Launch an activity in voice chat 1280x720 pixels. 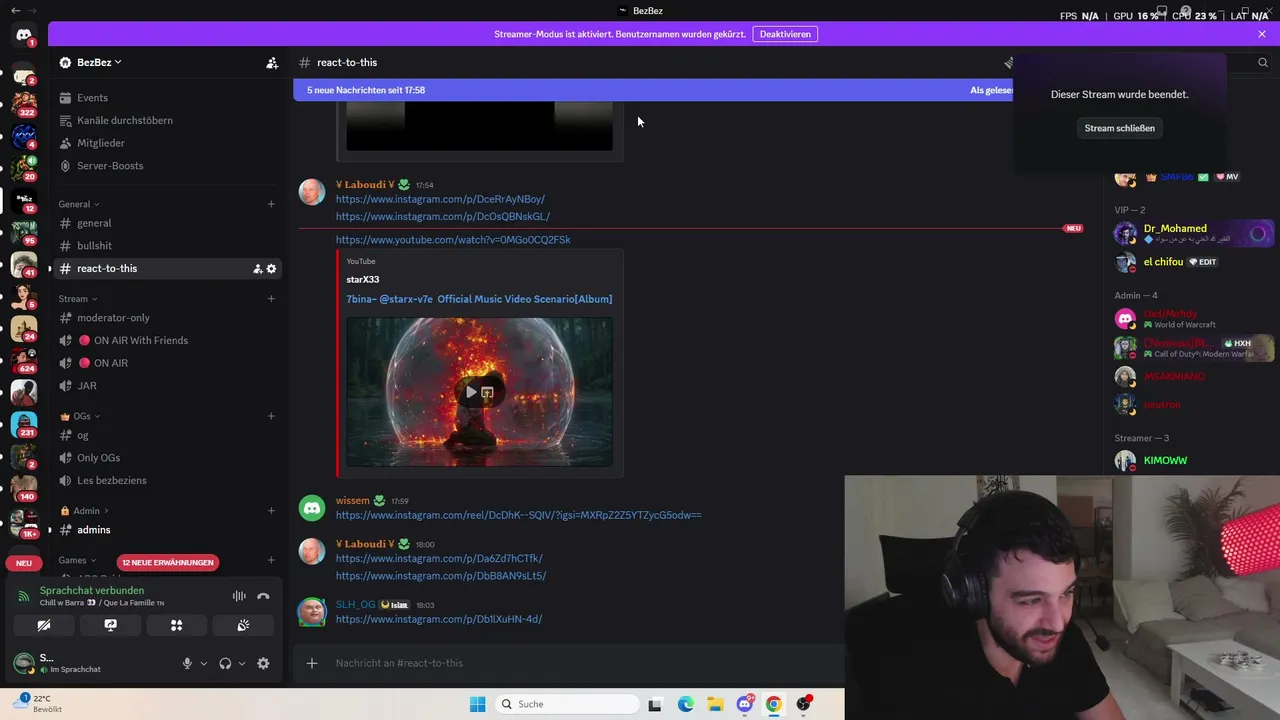click(176, 625)
